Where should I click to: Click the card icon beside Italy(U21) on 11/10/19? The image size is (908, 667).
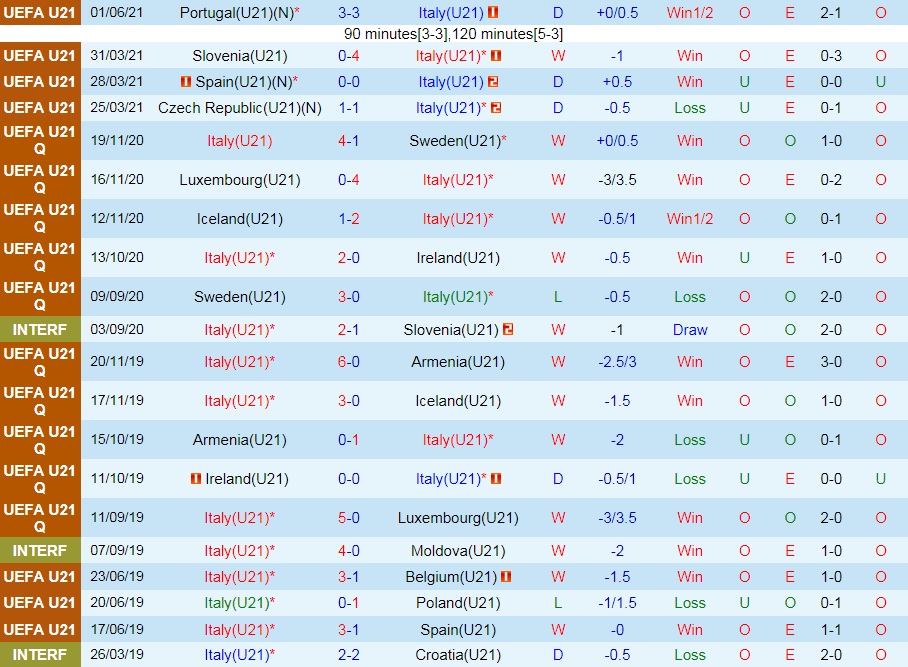pyautogui.click(x=496, y=478)
